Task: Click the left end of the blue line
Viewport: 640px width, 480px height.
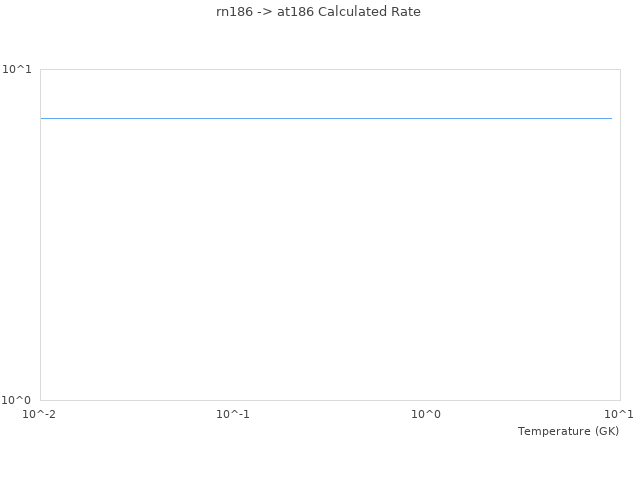Action: coord(42,118)
